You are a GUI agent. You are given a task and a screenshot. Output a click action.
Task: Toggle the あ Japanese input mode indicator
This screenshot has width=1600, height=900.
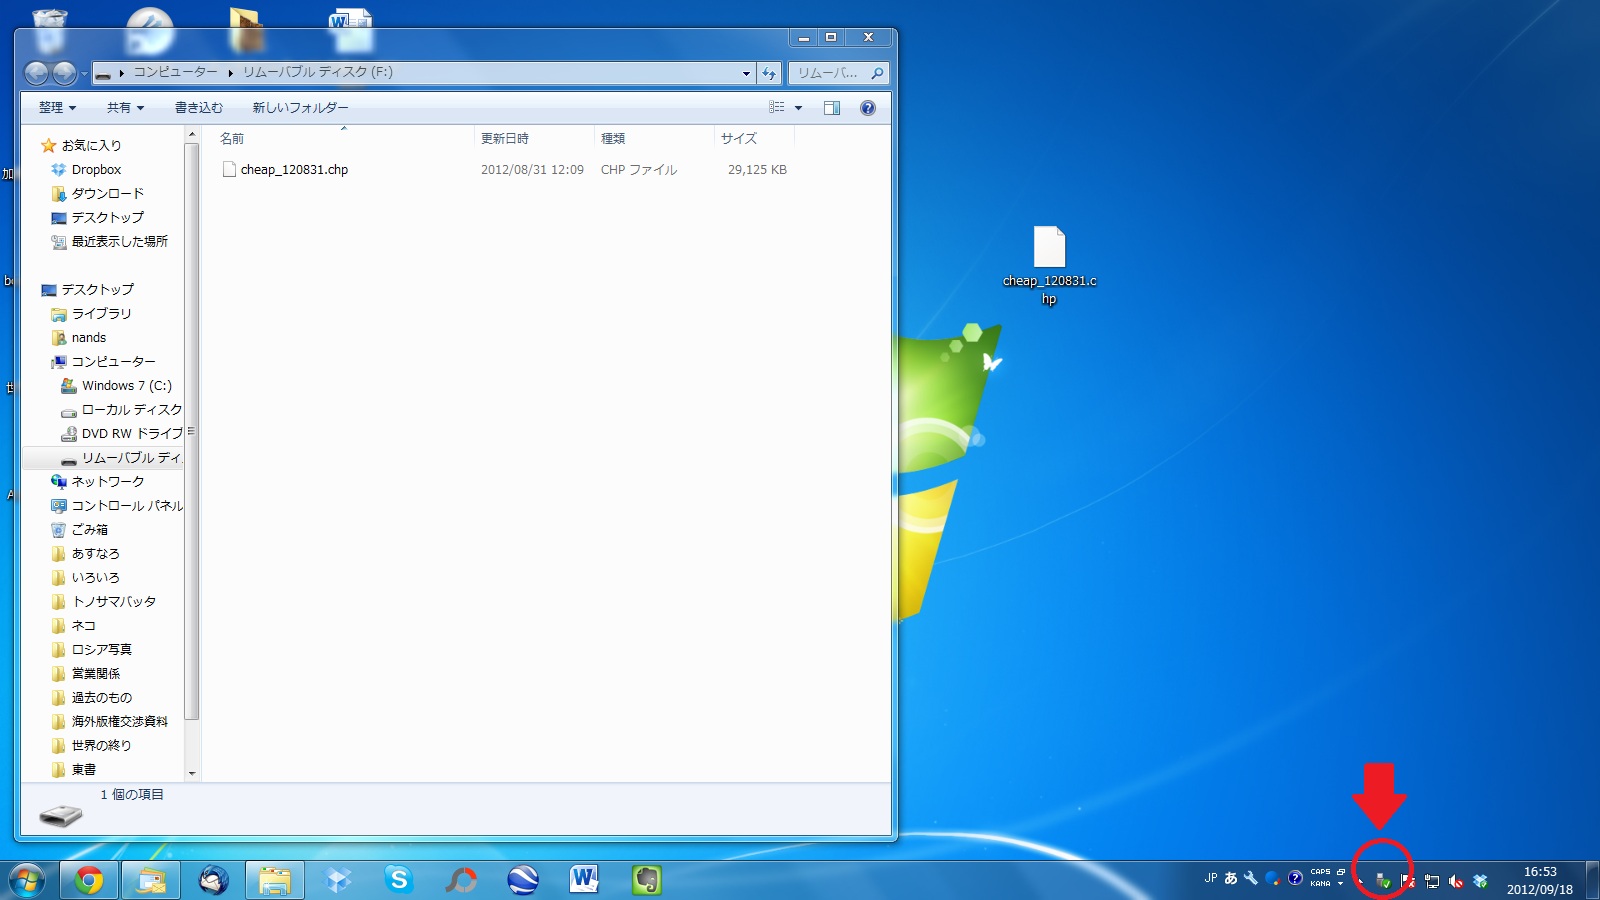coord(1230,878)
